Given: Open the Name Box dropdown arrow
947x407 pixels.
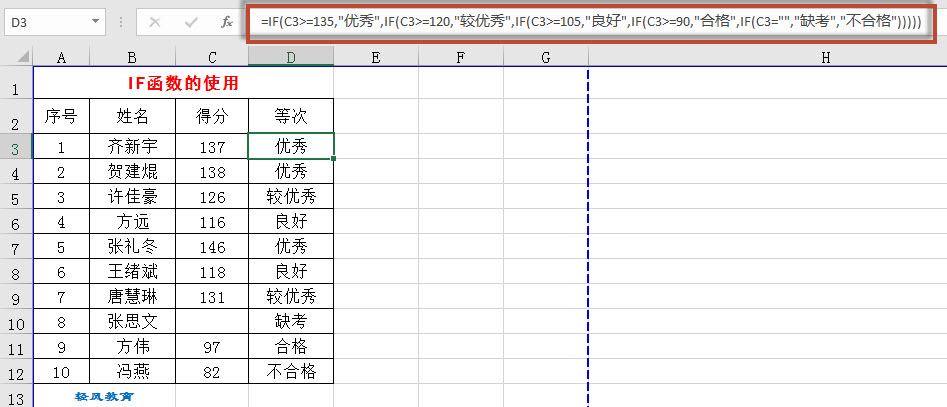Looking at the screenshot, I should (x=96, y=22).
